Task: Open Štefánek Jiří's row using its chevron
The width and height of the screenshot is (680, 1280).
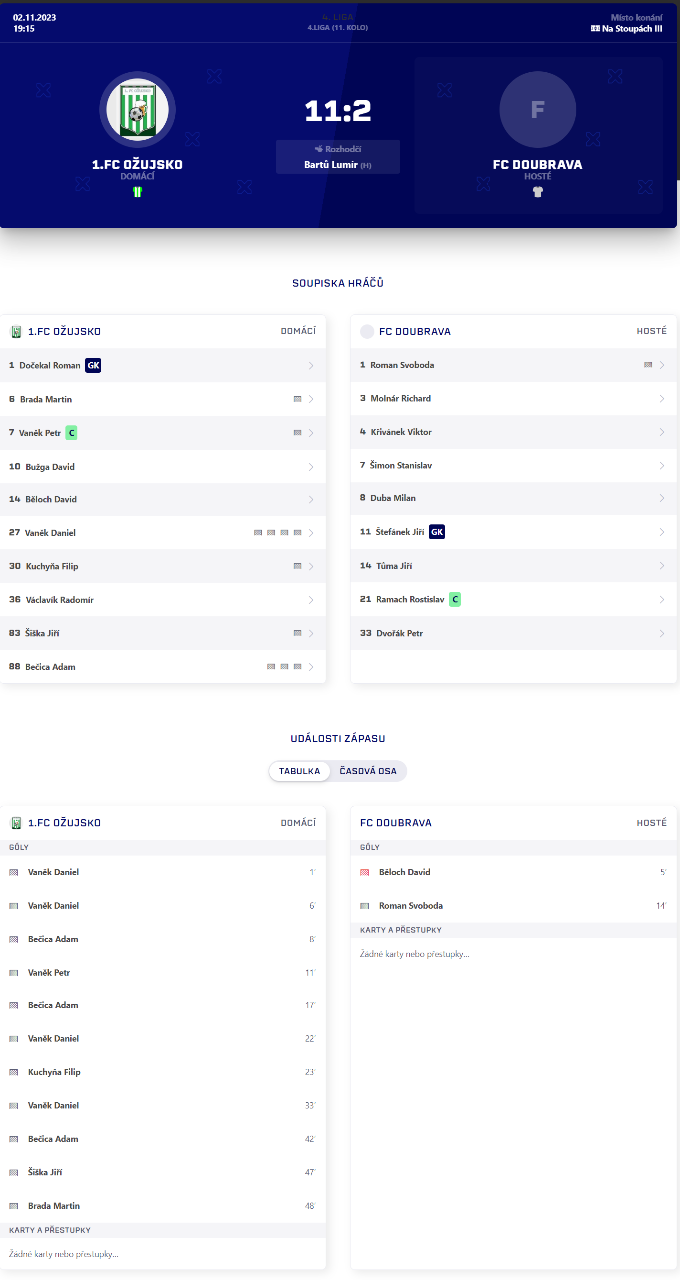Action: pyautogui.click(x=662, y=532)
